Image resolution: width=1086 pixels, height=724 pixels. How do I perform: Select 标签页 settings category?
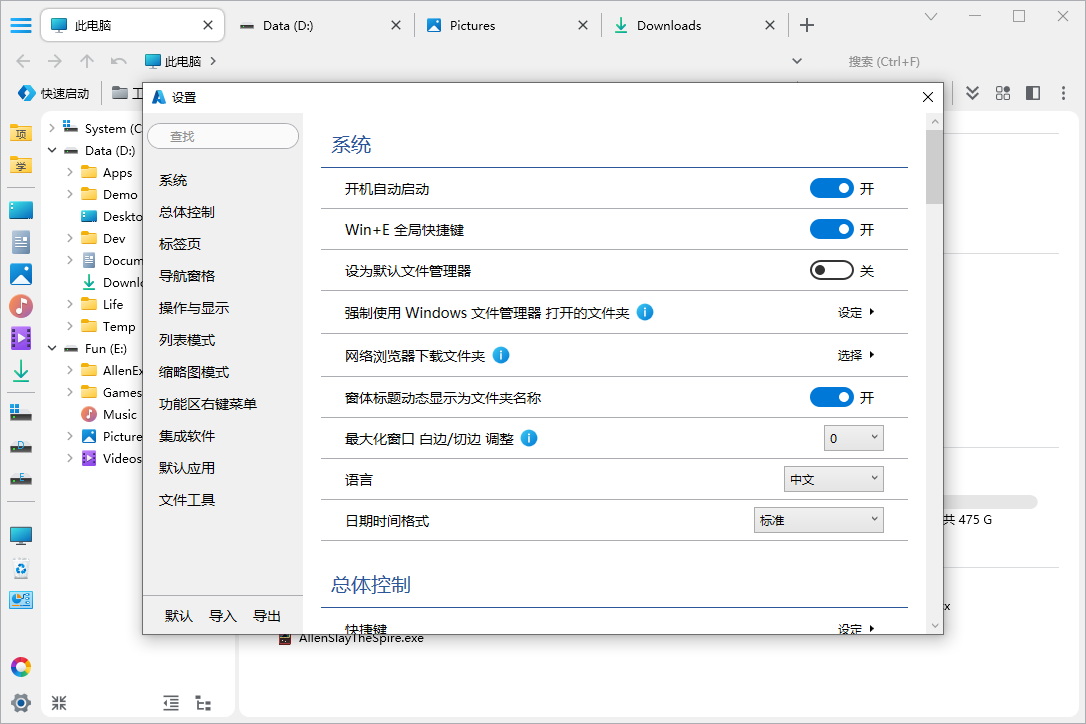180,244
